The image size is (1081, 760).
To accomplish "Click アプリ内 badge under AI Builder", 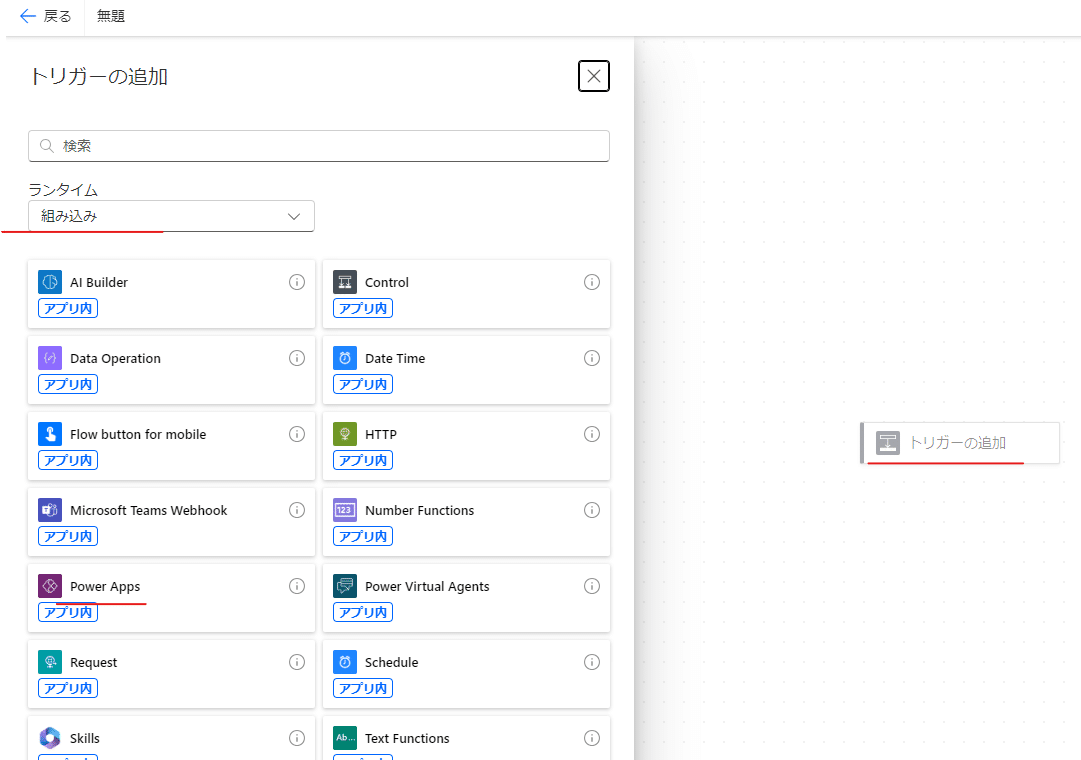I will tap(68, 308).
